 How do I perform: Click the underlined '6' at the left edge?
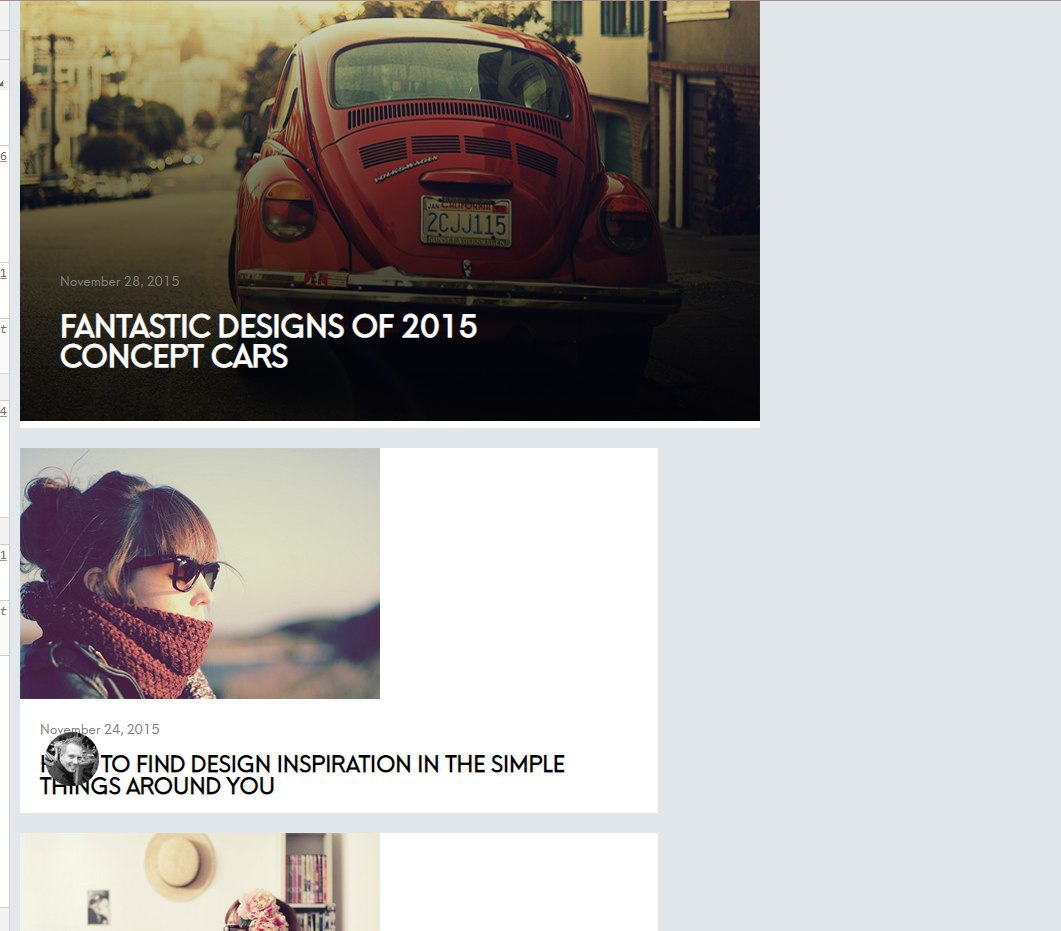(3, 156)
